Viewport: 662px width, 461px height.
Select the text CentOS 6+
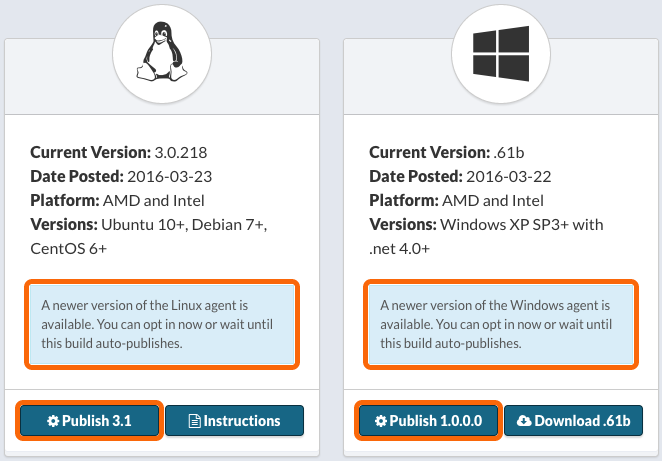pos(68,249)
